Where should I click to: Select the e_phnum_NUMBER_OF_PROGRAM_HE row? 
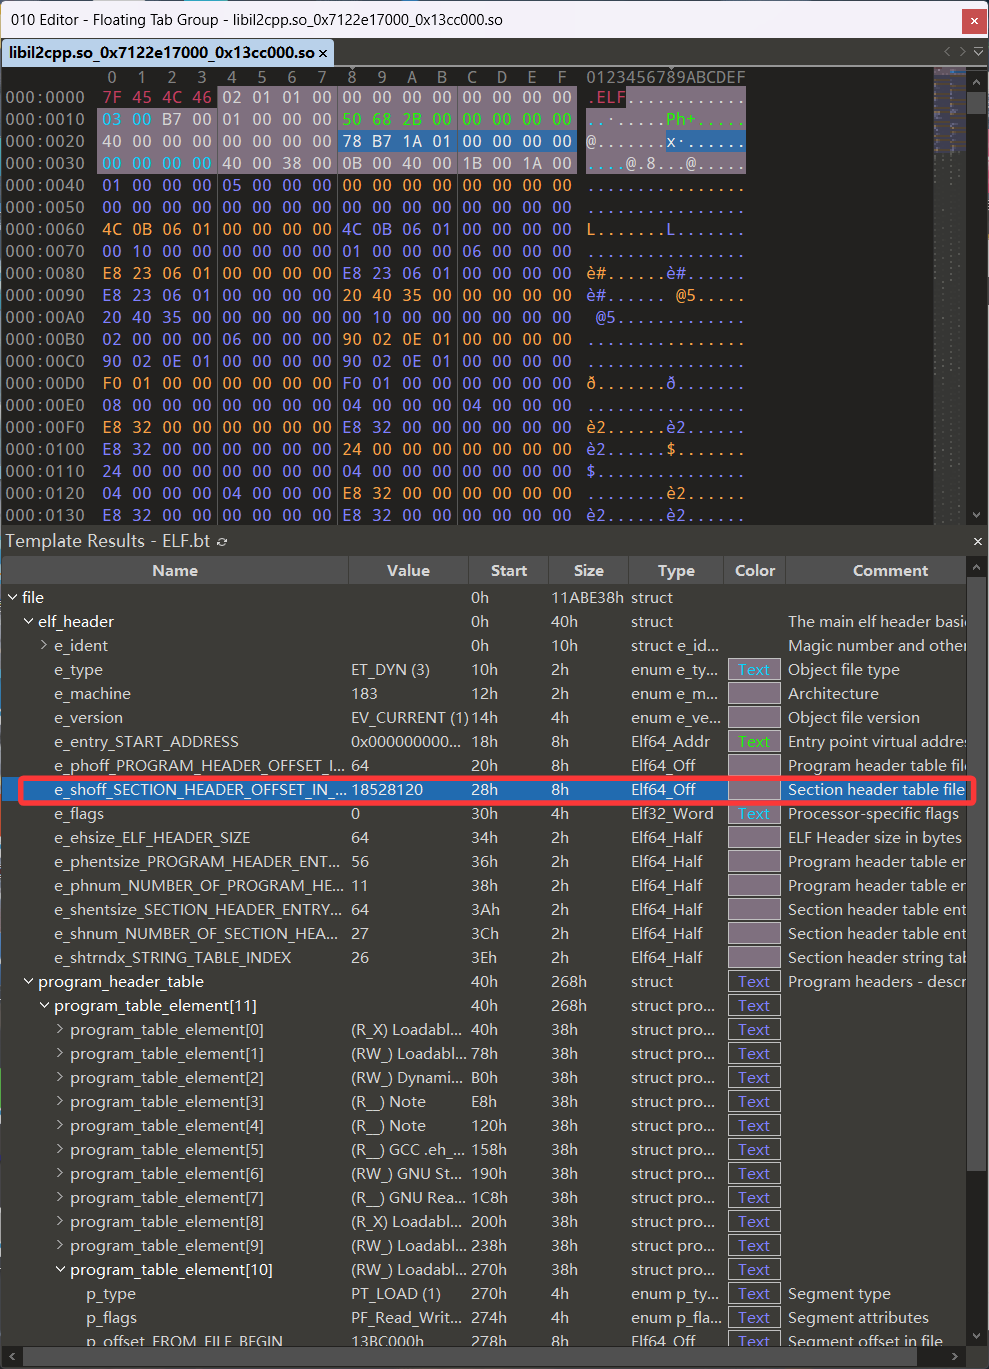point(484,885)
